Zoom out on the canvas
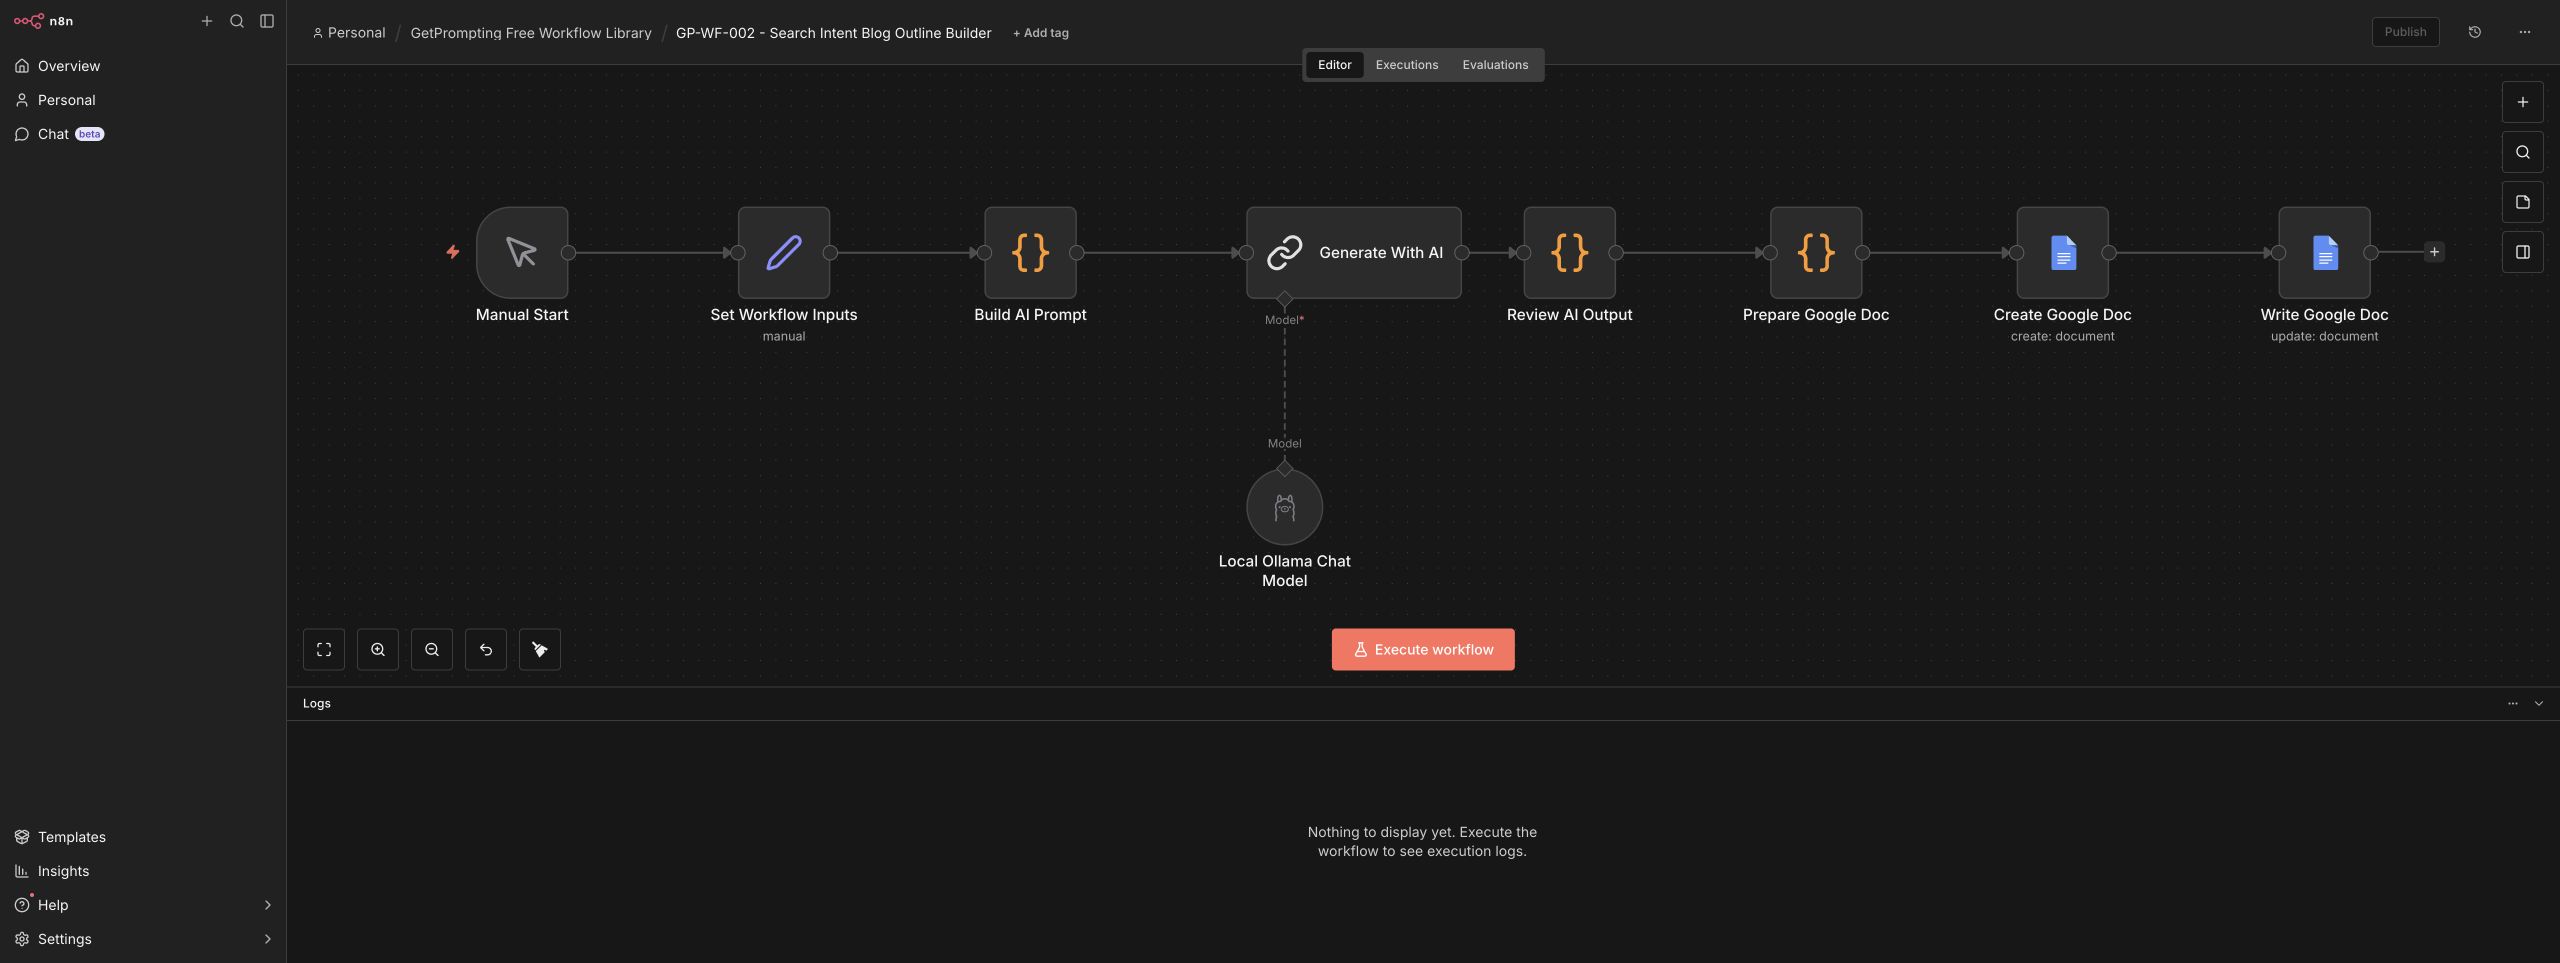The height and width of the screenshot is (963, 2560). (x=432, y=650)
